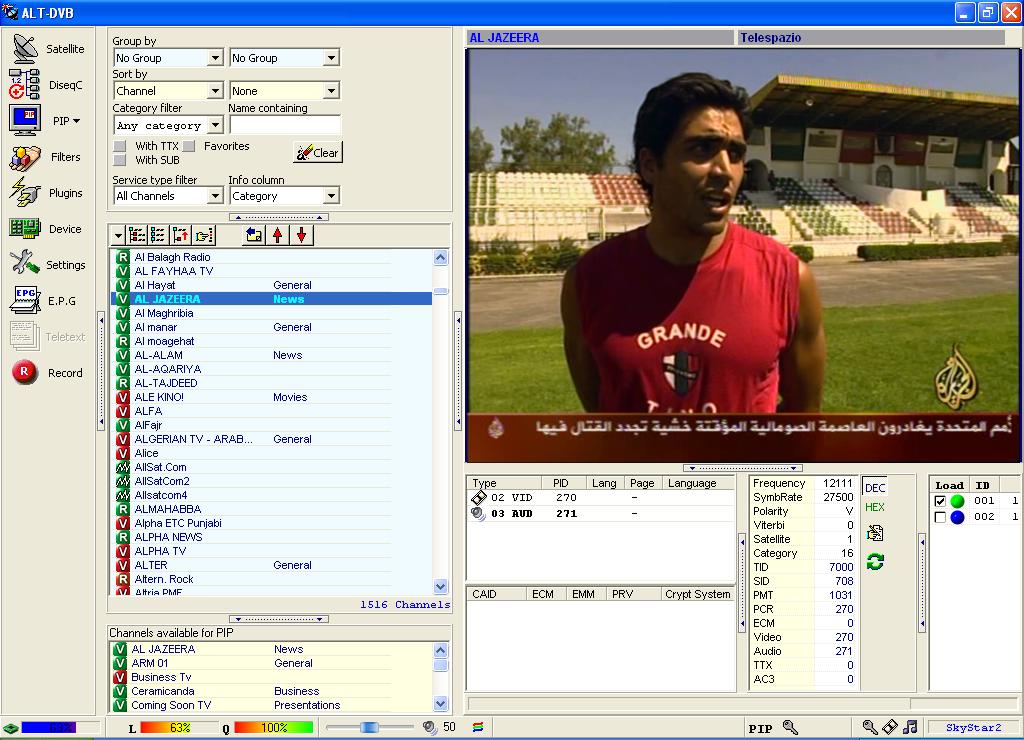Click the PIP label in status bar

pyautogui.click(x=760, y=728)
